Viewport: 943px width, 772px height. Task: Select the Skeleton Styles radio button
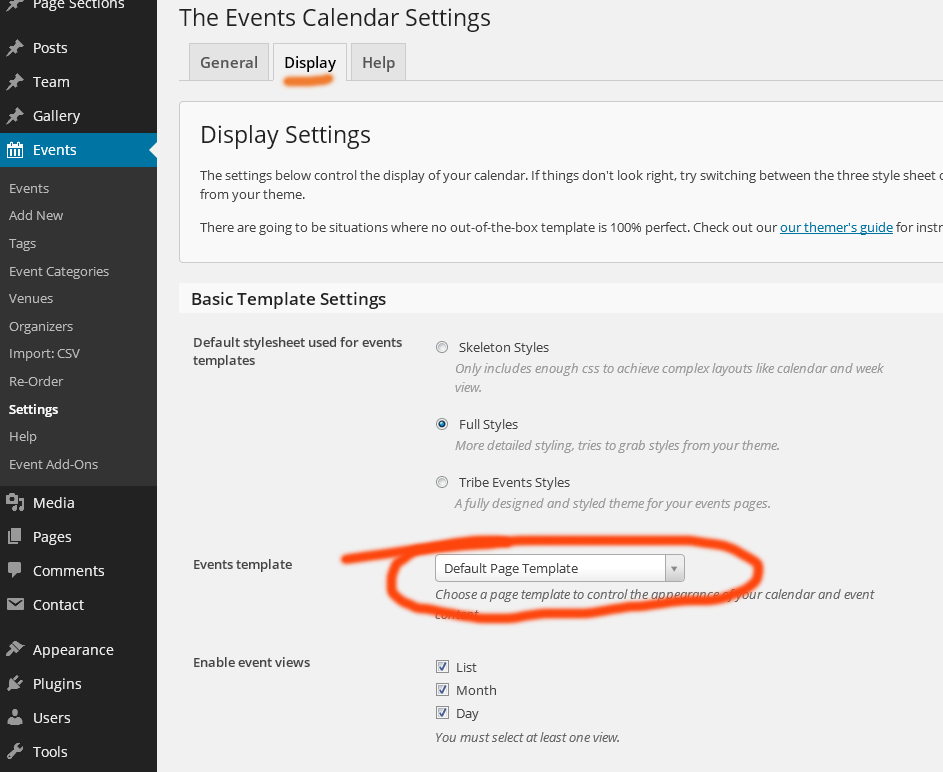click(442, 348)
